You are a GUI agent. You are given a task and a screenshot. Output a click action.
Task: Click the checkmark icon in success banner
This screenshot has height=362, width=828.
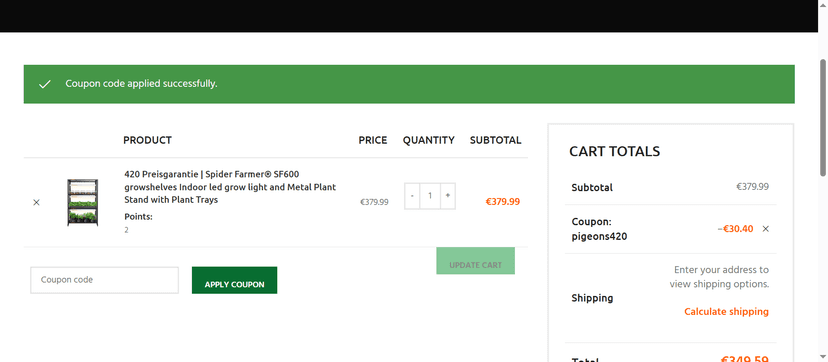coord(45,84)
